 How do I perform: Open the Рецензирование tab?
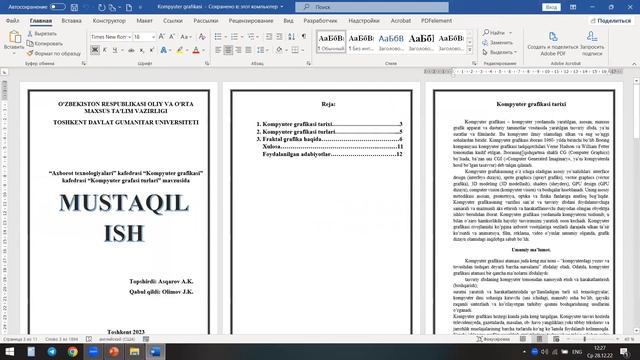point(251,21)
